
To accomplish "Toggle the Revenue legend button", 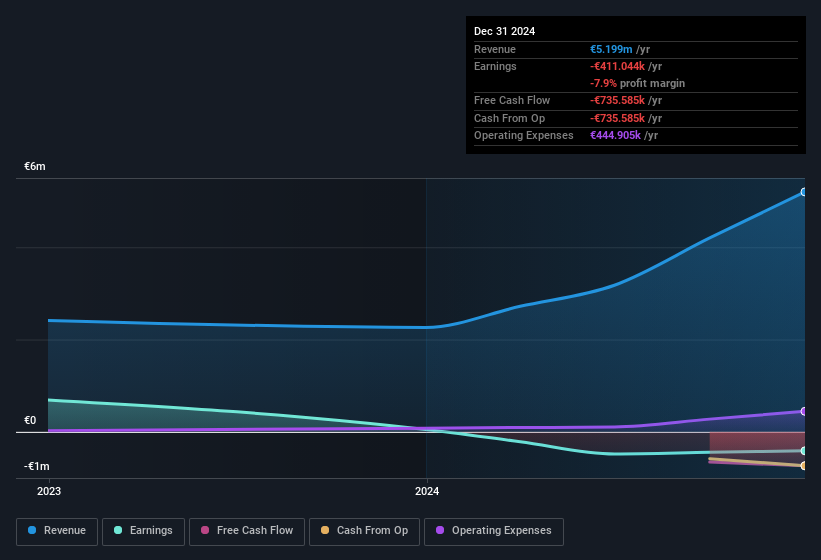I will pos(57,532).
